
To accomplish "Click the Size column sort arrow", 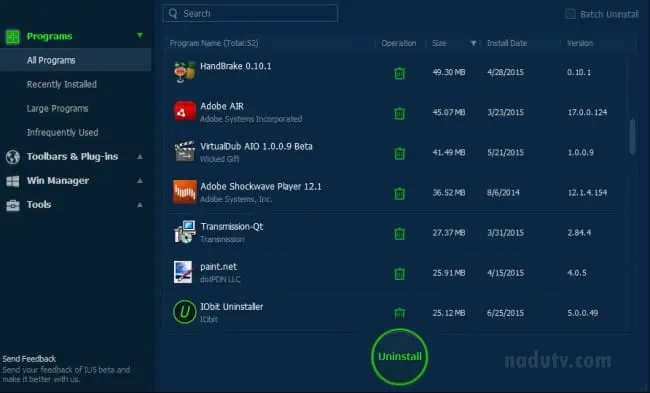I will [x=473, y=43].
